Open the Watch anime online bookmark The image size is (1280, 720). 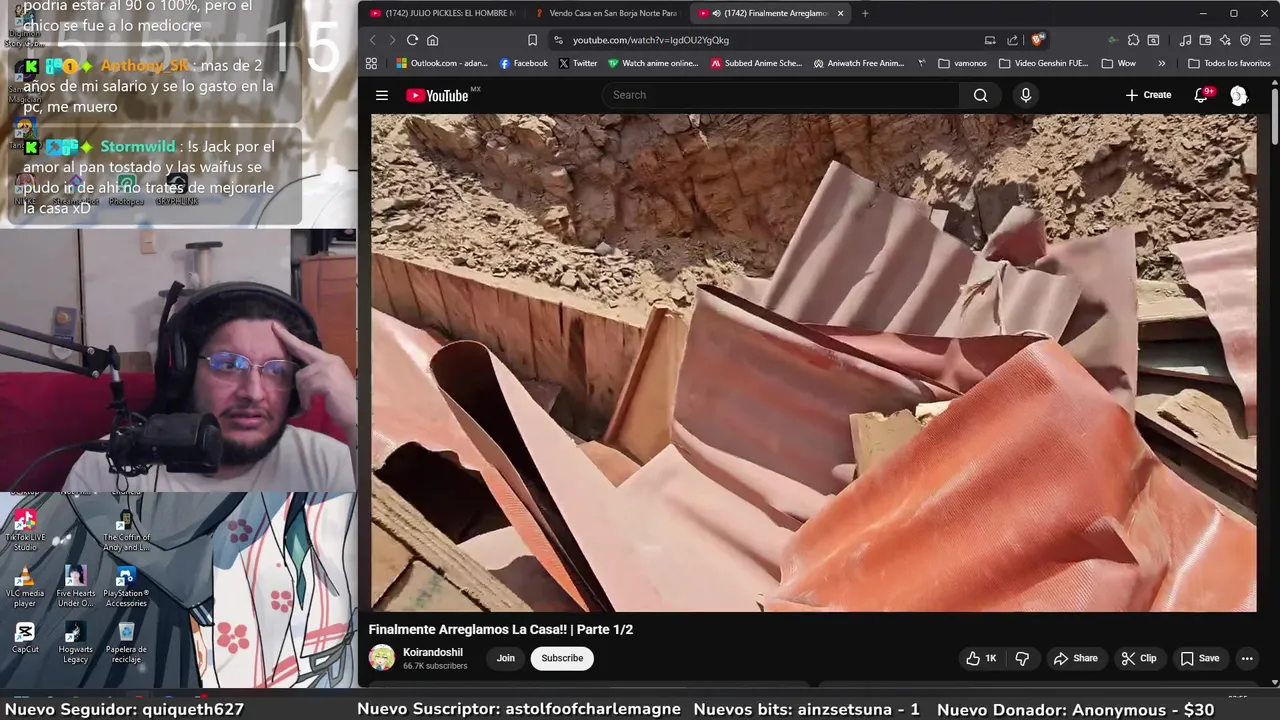click(x=653, y=63)
